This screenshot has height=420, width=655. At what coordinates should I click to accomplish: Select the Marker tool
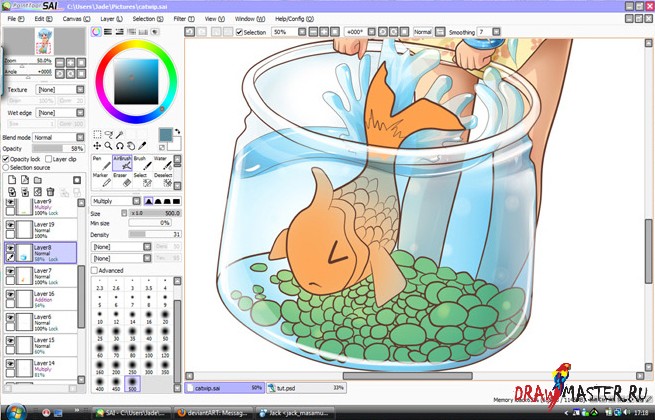(102, 180)
